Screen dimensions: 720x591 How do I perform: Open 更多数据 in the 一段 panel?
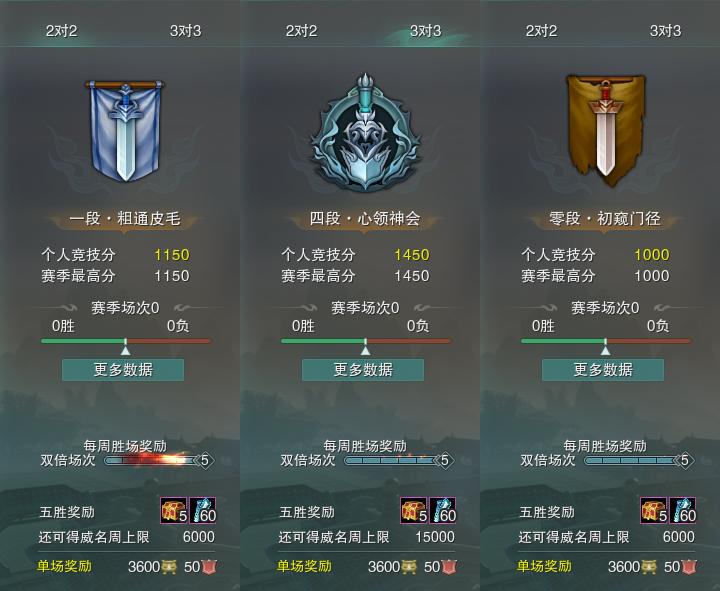[x=123, y=370]
